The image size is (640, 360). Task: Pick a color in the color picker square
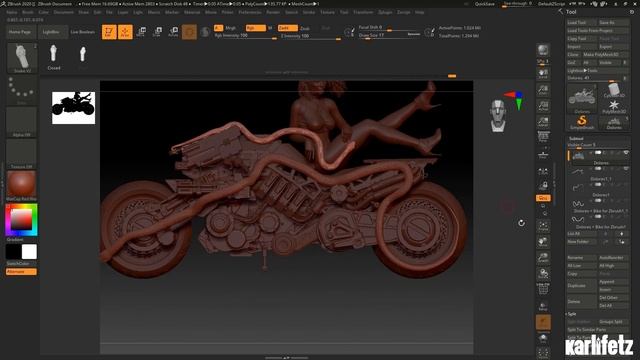click(21, 219)
